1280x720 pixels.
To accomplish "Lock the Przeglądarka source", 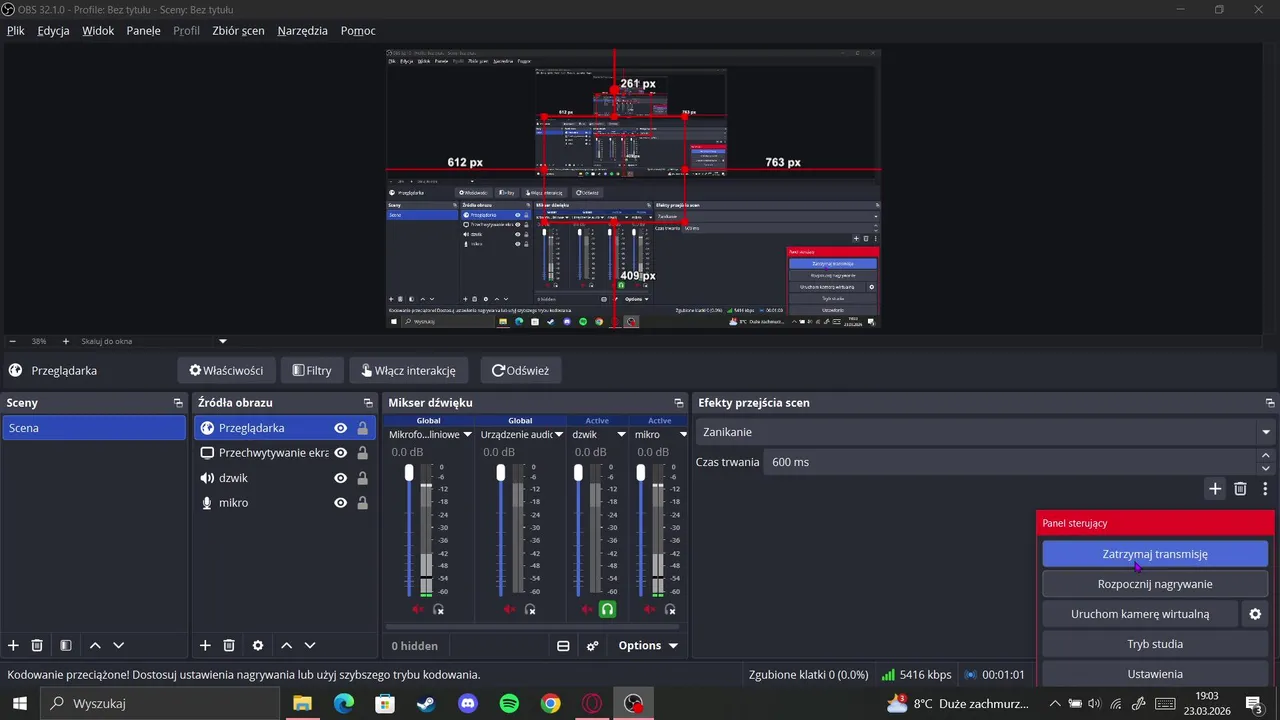I will [362, 428].
